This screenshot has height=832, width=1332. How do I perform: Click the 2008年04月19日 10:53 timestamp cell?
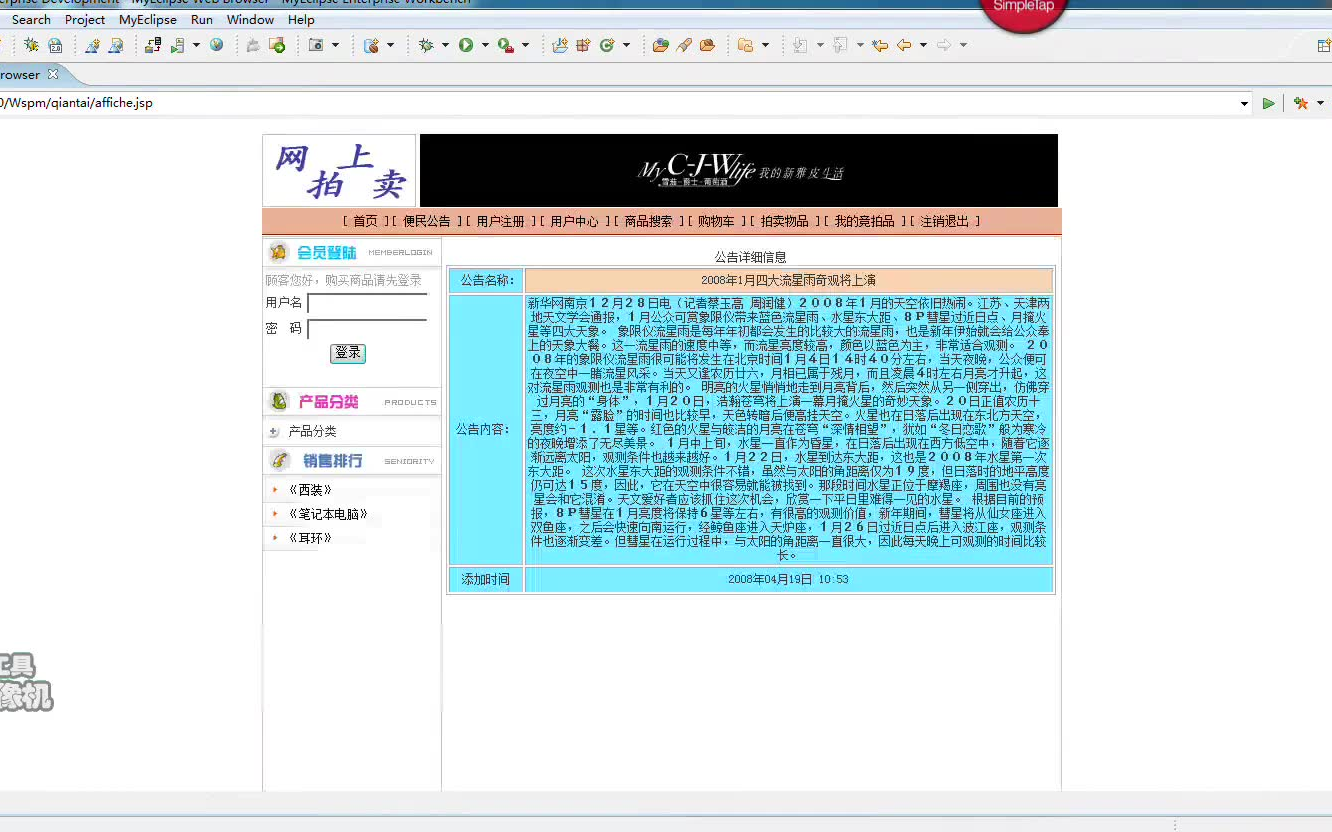[788, 580]
